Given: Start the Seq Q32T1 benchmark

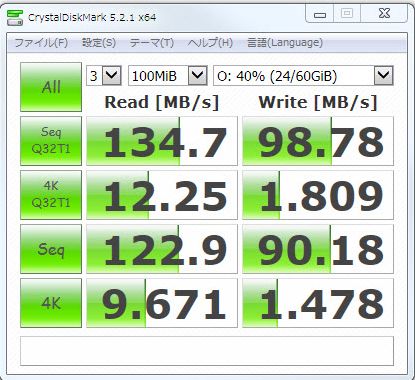Looking at the screenshot, I should tap(51, 141).
